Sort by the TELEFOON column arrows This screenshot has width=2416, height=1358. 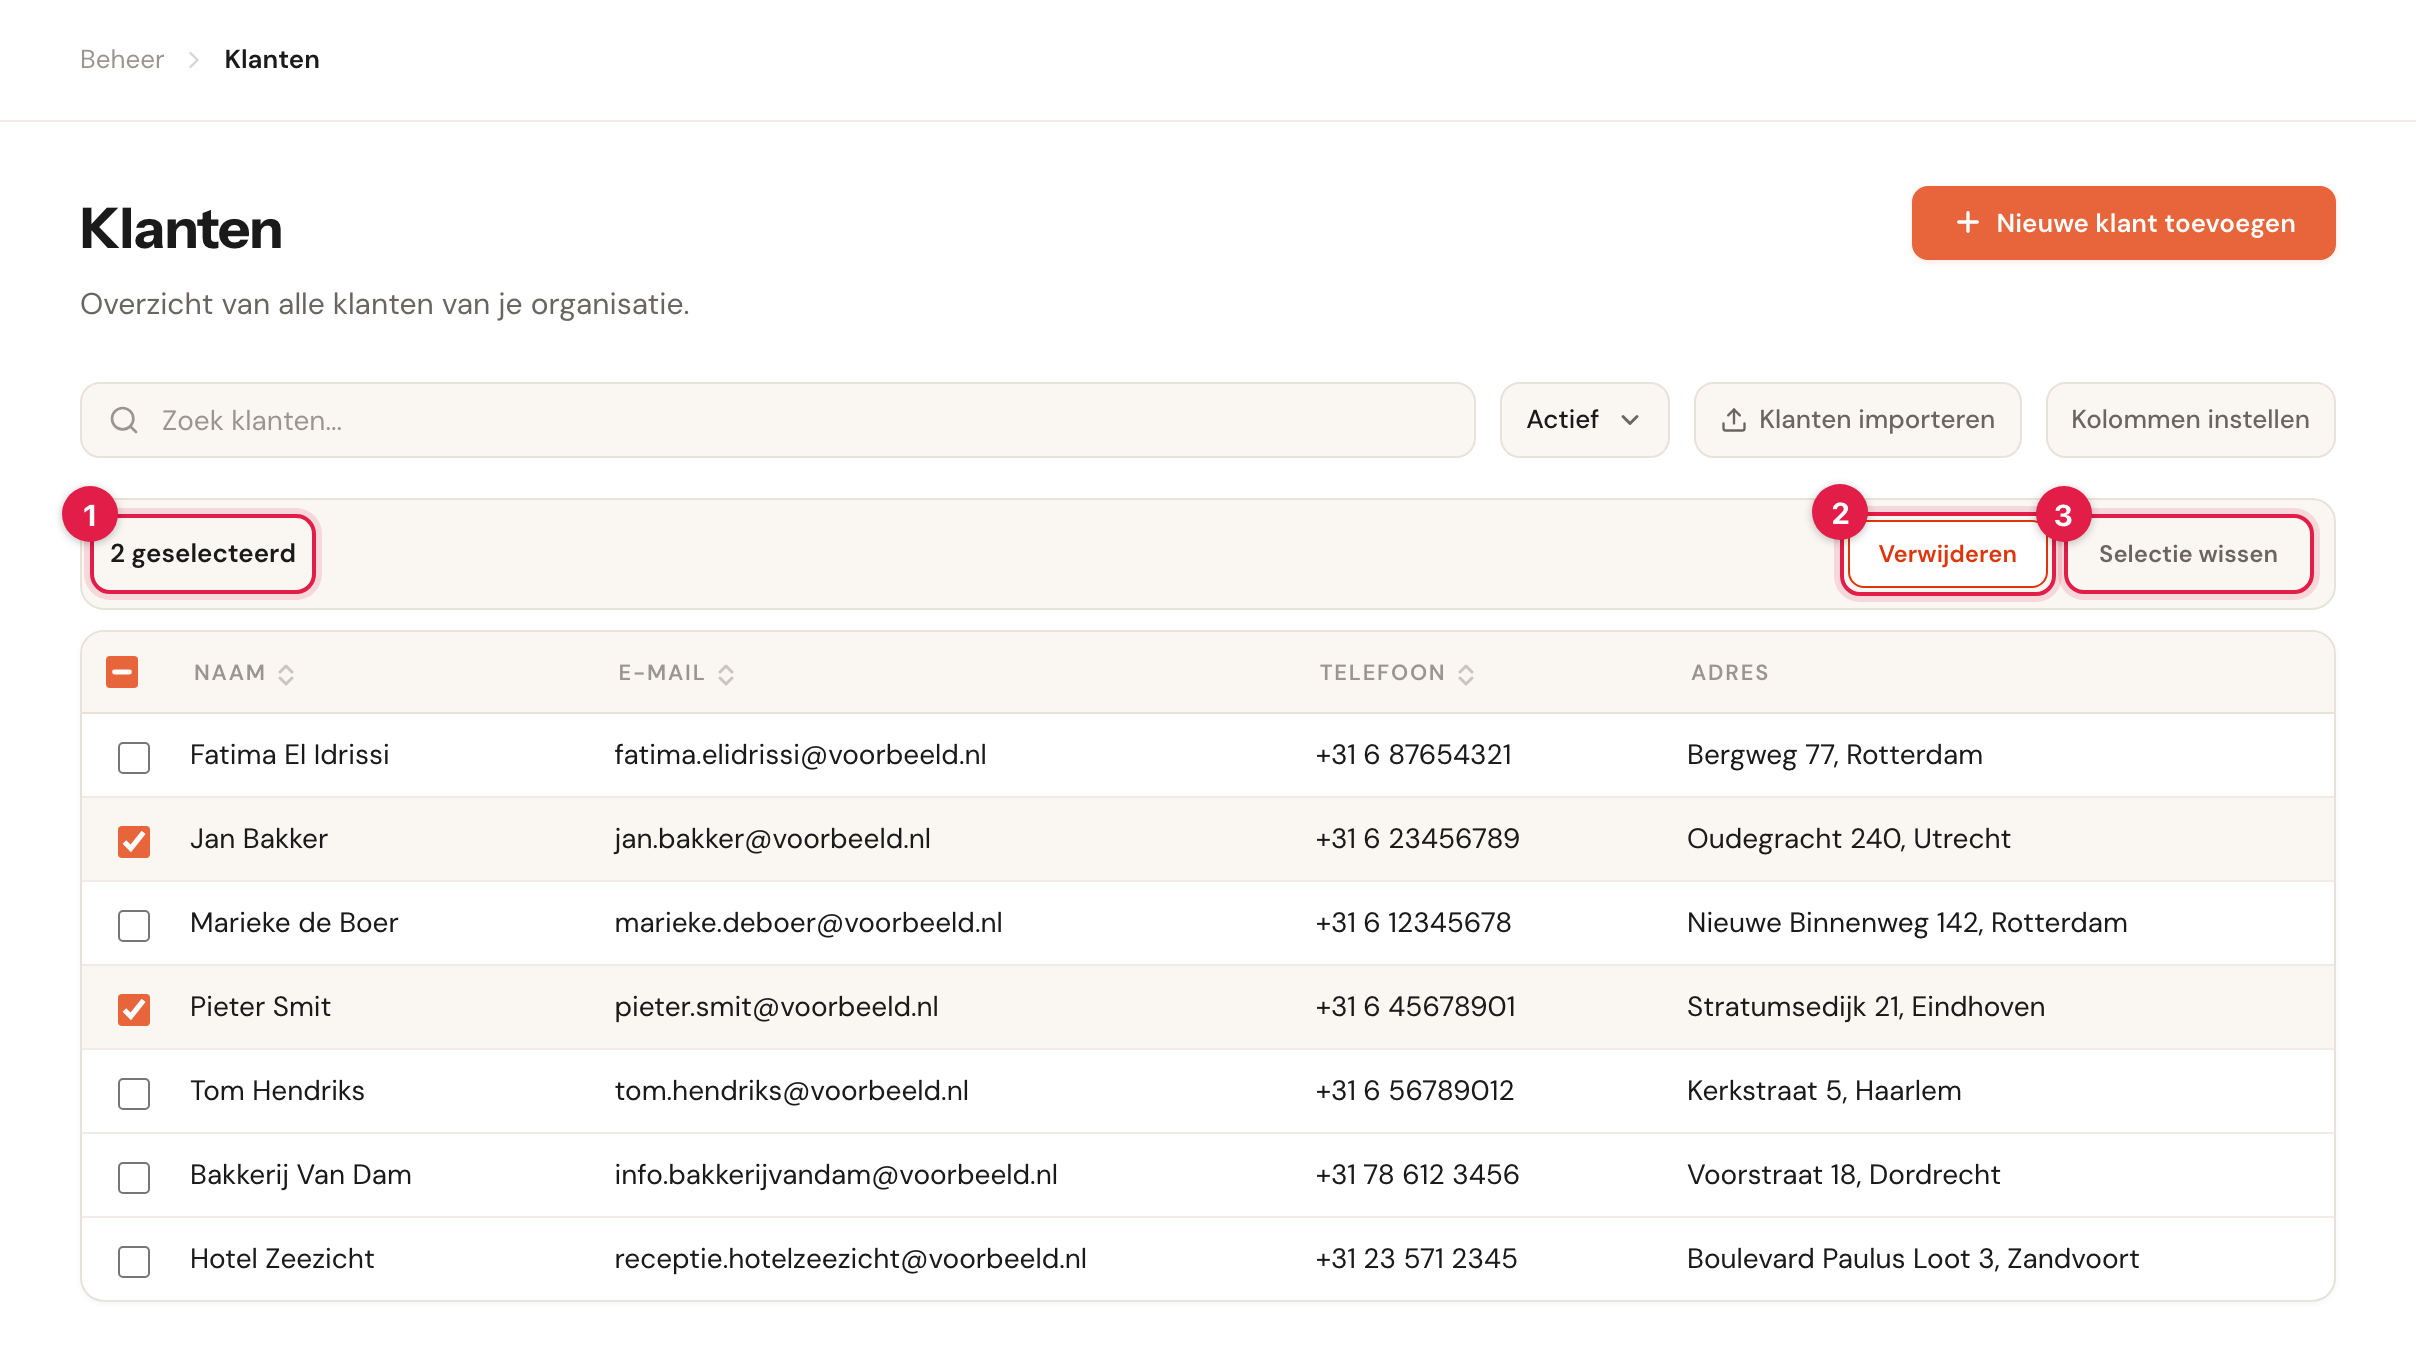[1466, 675]
